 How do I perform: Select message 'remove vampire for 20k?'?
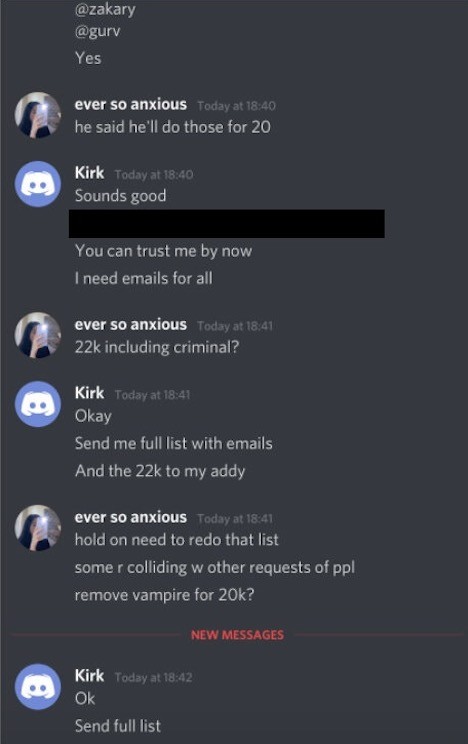(164, 595)
